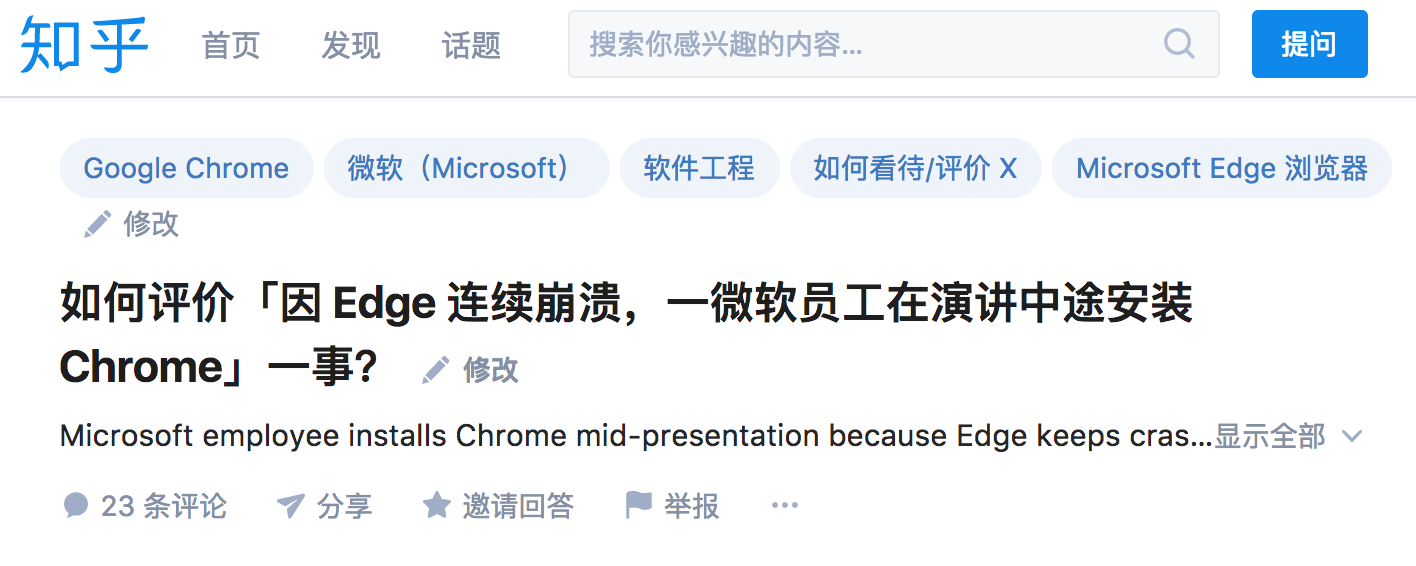Open the Microsoft Edge 浏览器 topic tag
Screen dimensions: 1416x566
pos(1221,168)
